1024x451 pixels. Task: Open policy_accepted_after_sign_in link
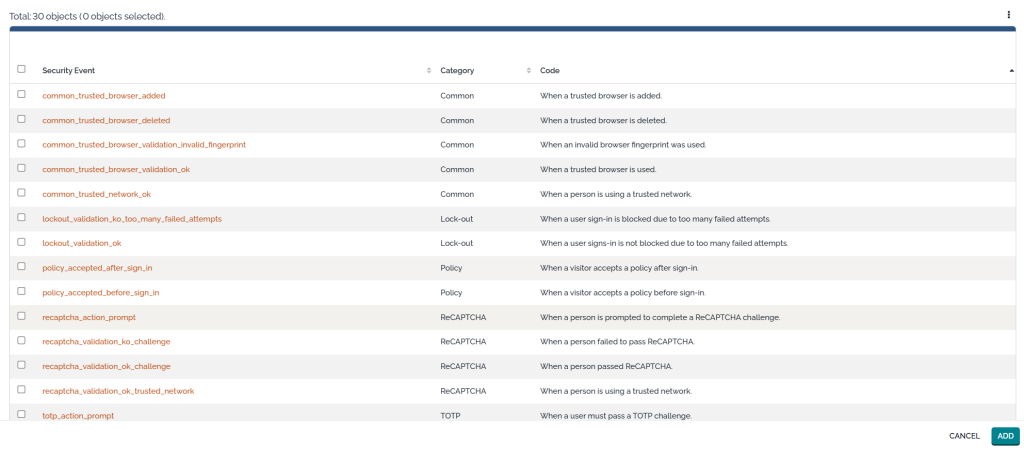click(x=97, y=268)
